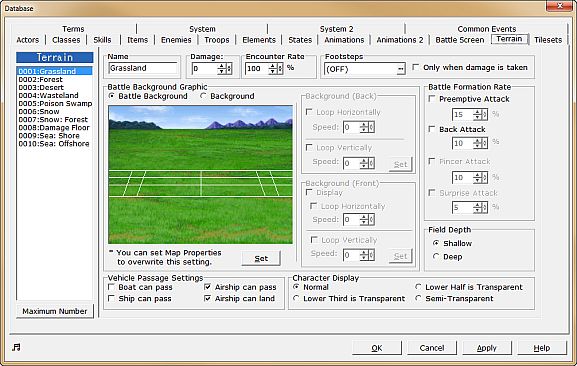The height and width of the screenshot is (366, 577).
Task: Switch to the Animations tab
Action: tap(344, 40)
